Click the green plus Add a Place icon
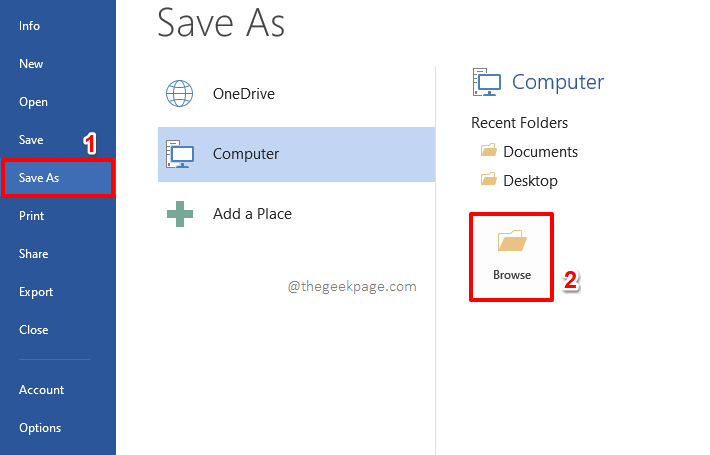 click(180, 214)
